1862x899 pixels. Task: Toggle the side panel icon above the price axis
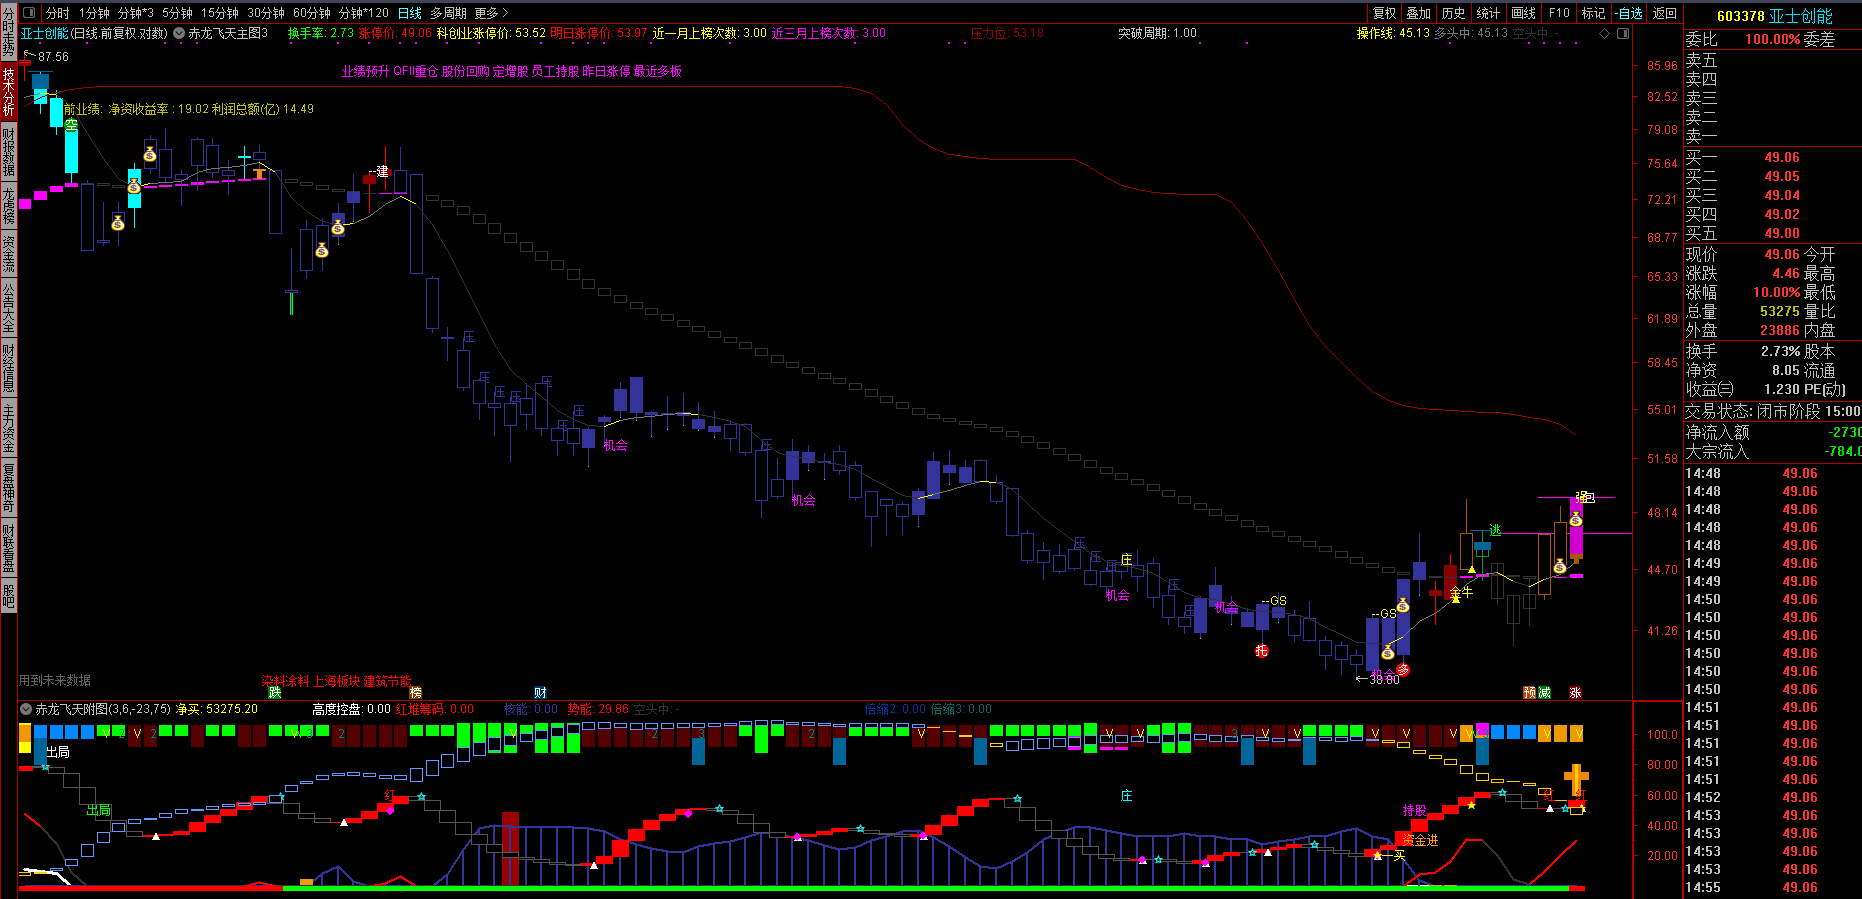tap(1623, 33)
